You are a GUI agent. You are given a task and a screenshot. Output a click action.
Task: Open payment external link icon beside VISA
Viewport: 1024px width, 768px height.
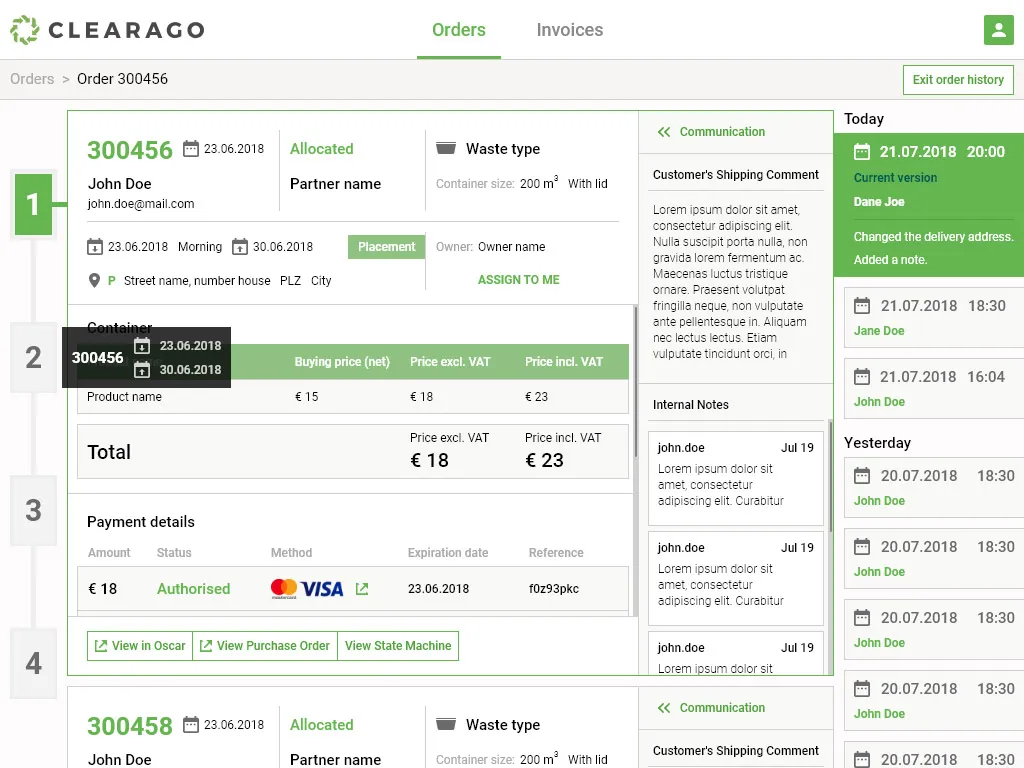coord(362,589)
